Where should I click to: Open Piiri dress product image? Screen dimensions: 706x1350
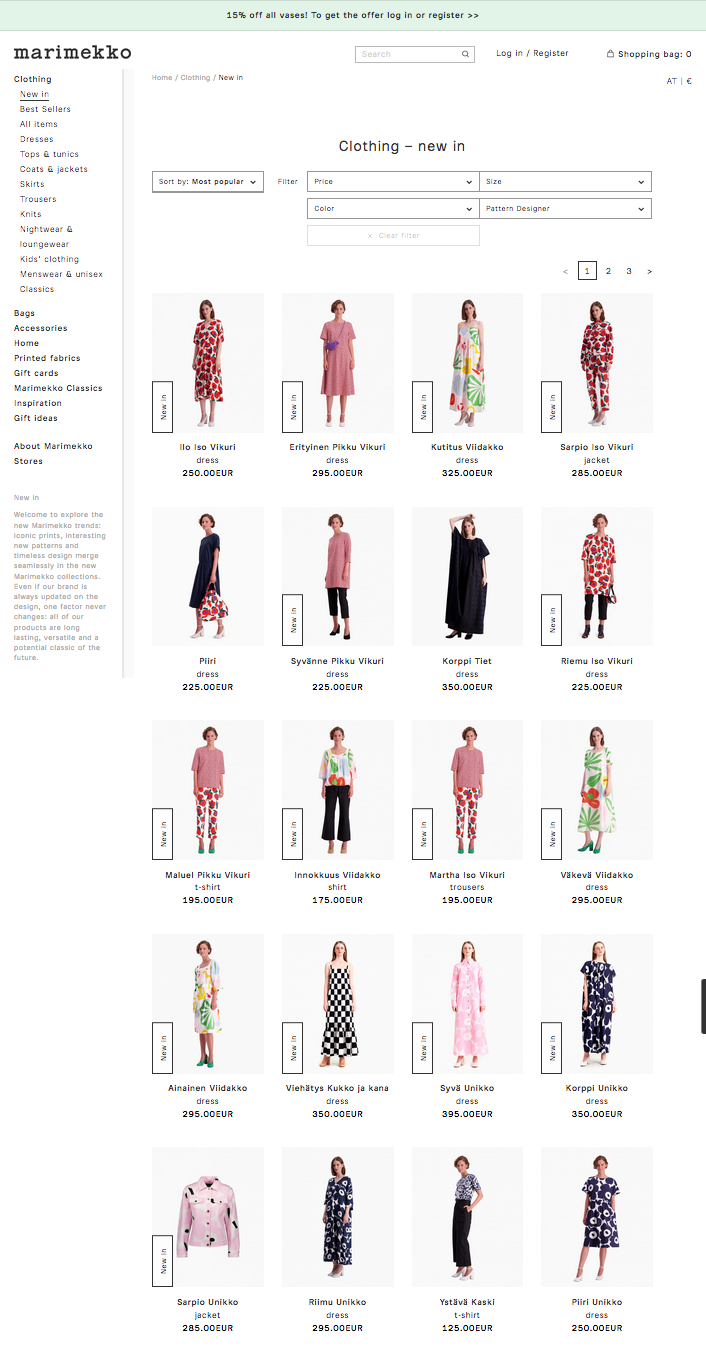(x=208, y=577)
